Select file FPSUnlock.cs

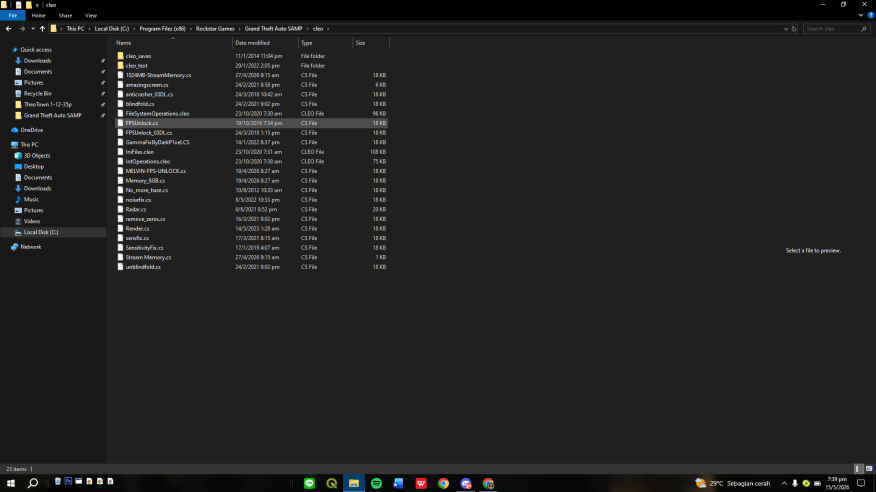[x=251, y=123]
